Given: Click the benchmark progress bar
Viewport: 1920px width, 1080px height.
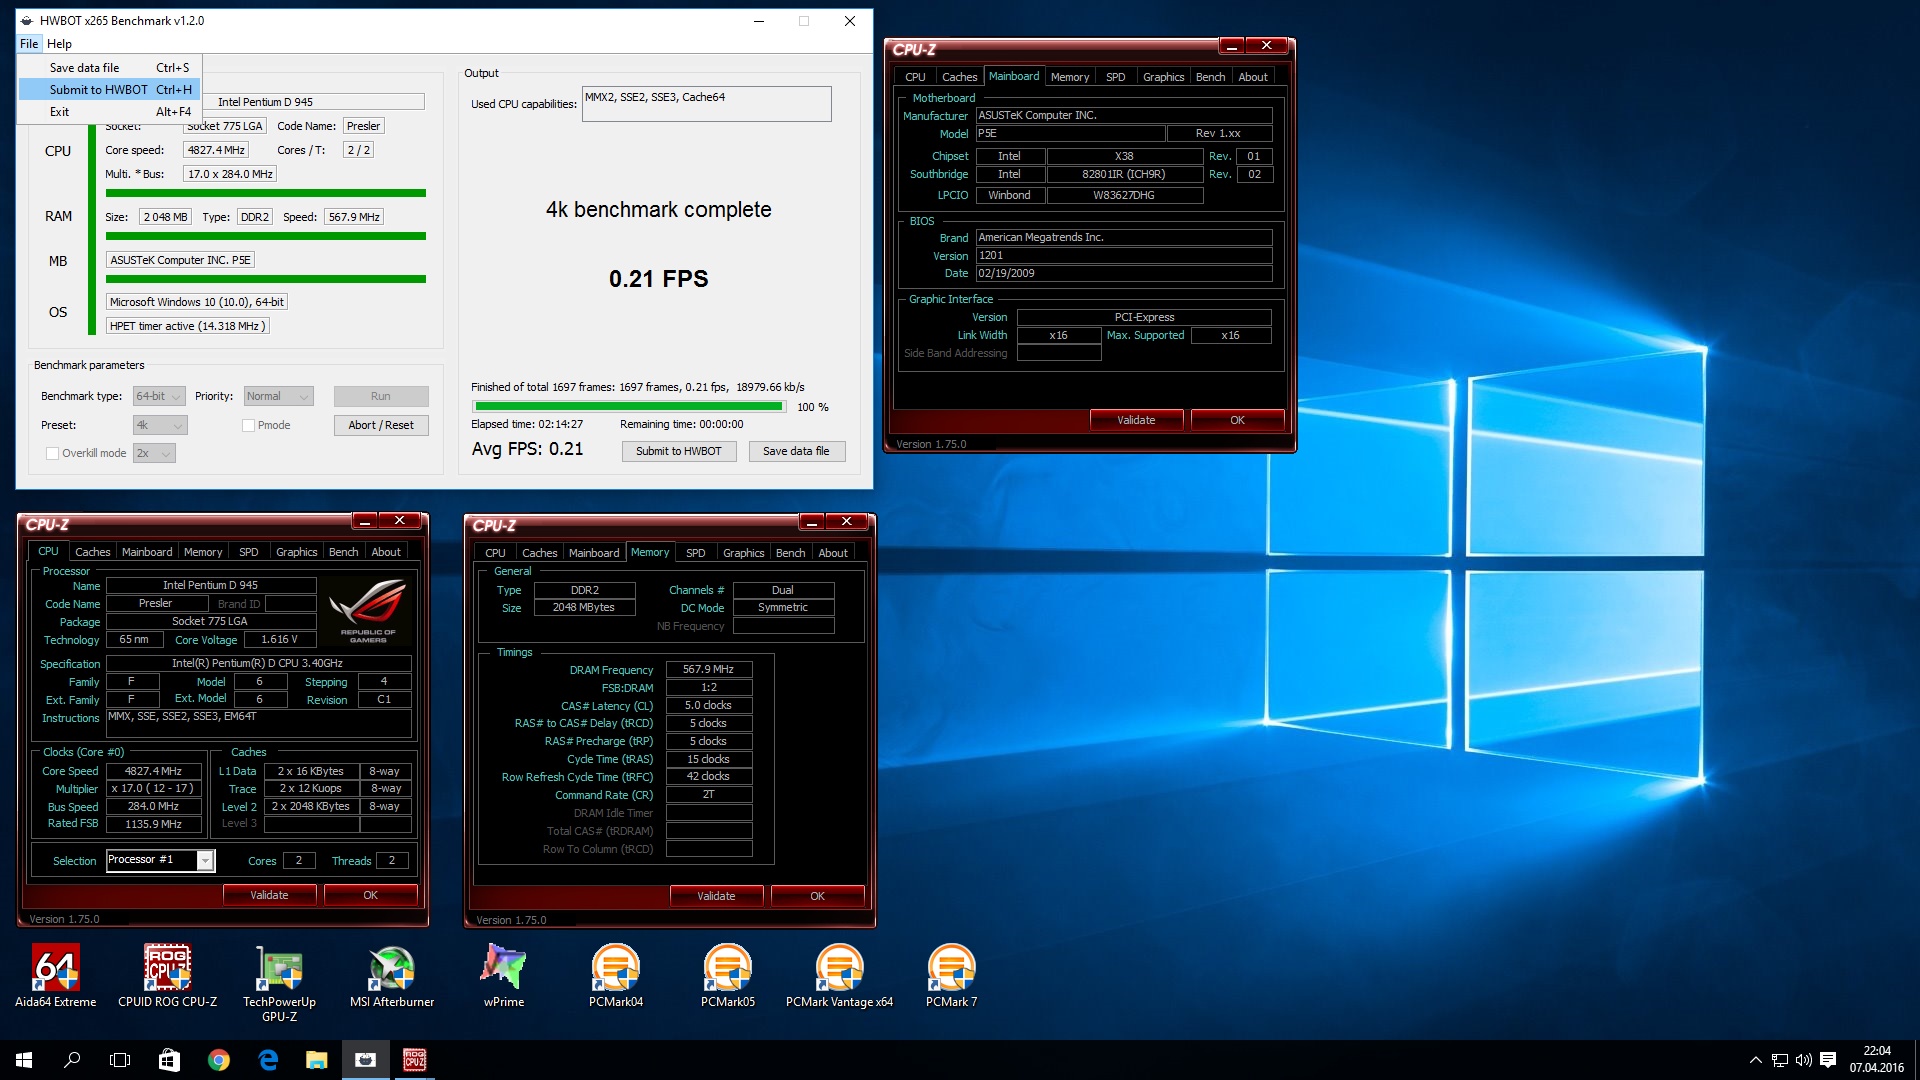Looking at the screenshot, I should tap(629, 407).
